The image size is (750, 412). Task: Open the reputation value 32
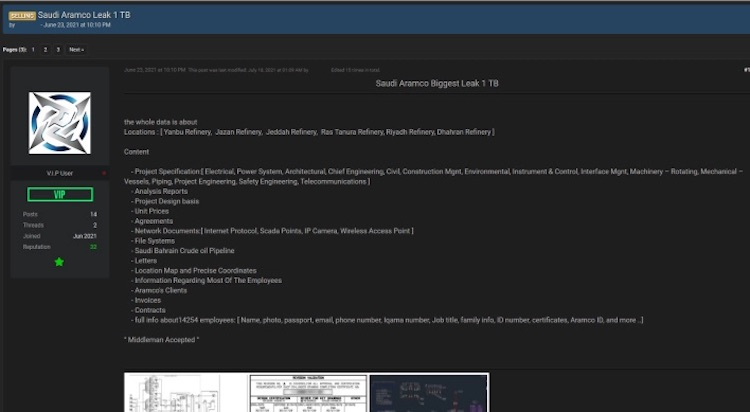click(x=93, y=247)
